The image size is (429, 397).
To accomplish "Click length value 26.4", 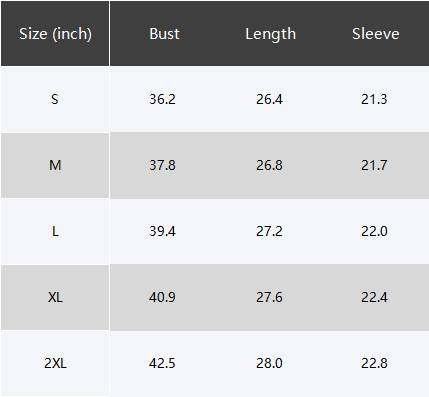I will [x=269, y=99].
